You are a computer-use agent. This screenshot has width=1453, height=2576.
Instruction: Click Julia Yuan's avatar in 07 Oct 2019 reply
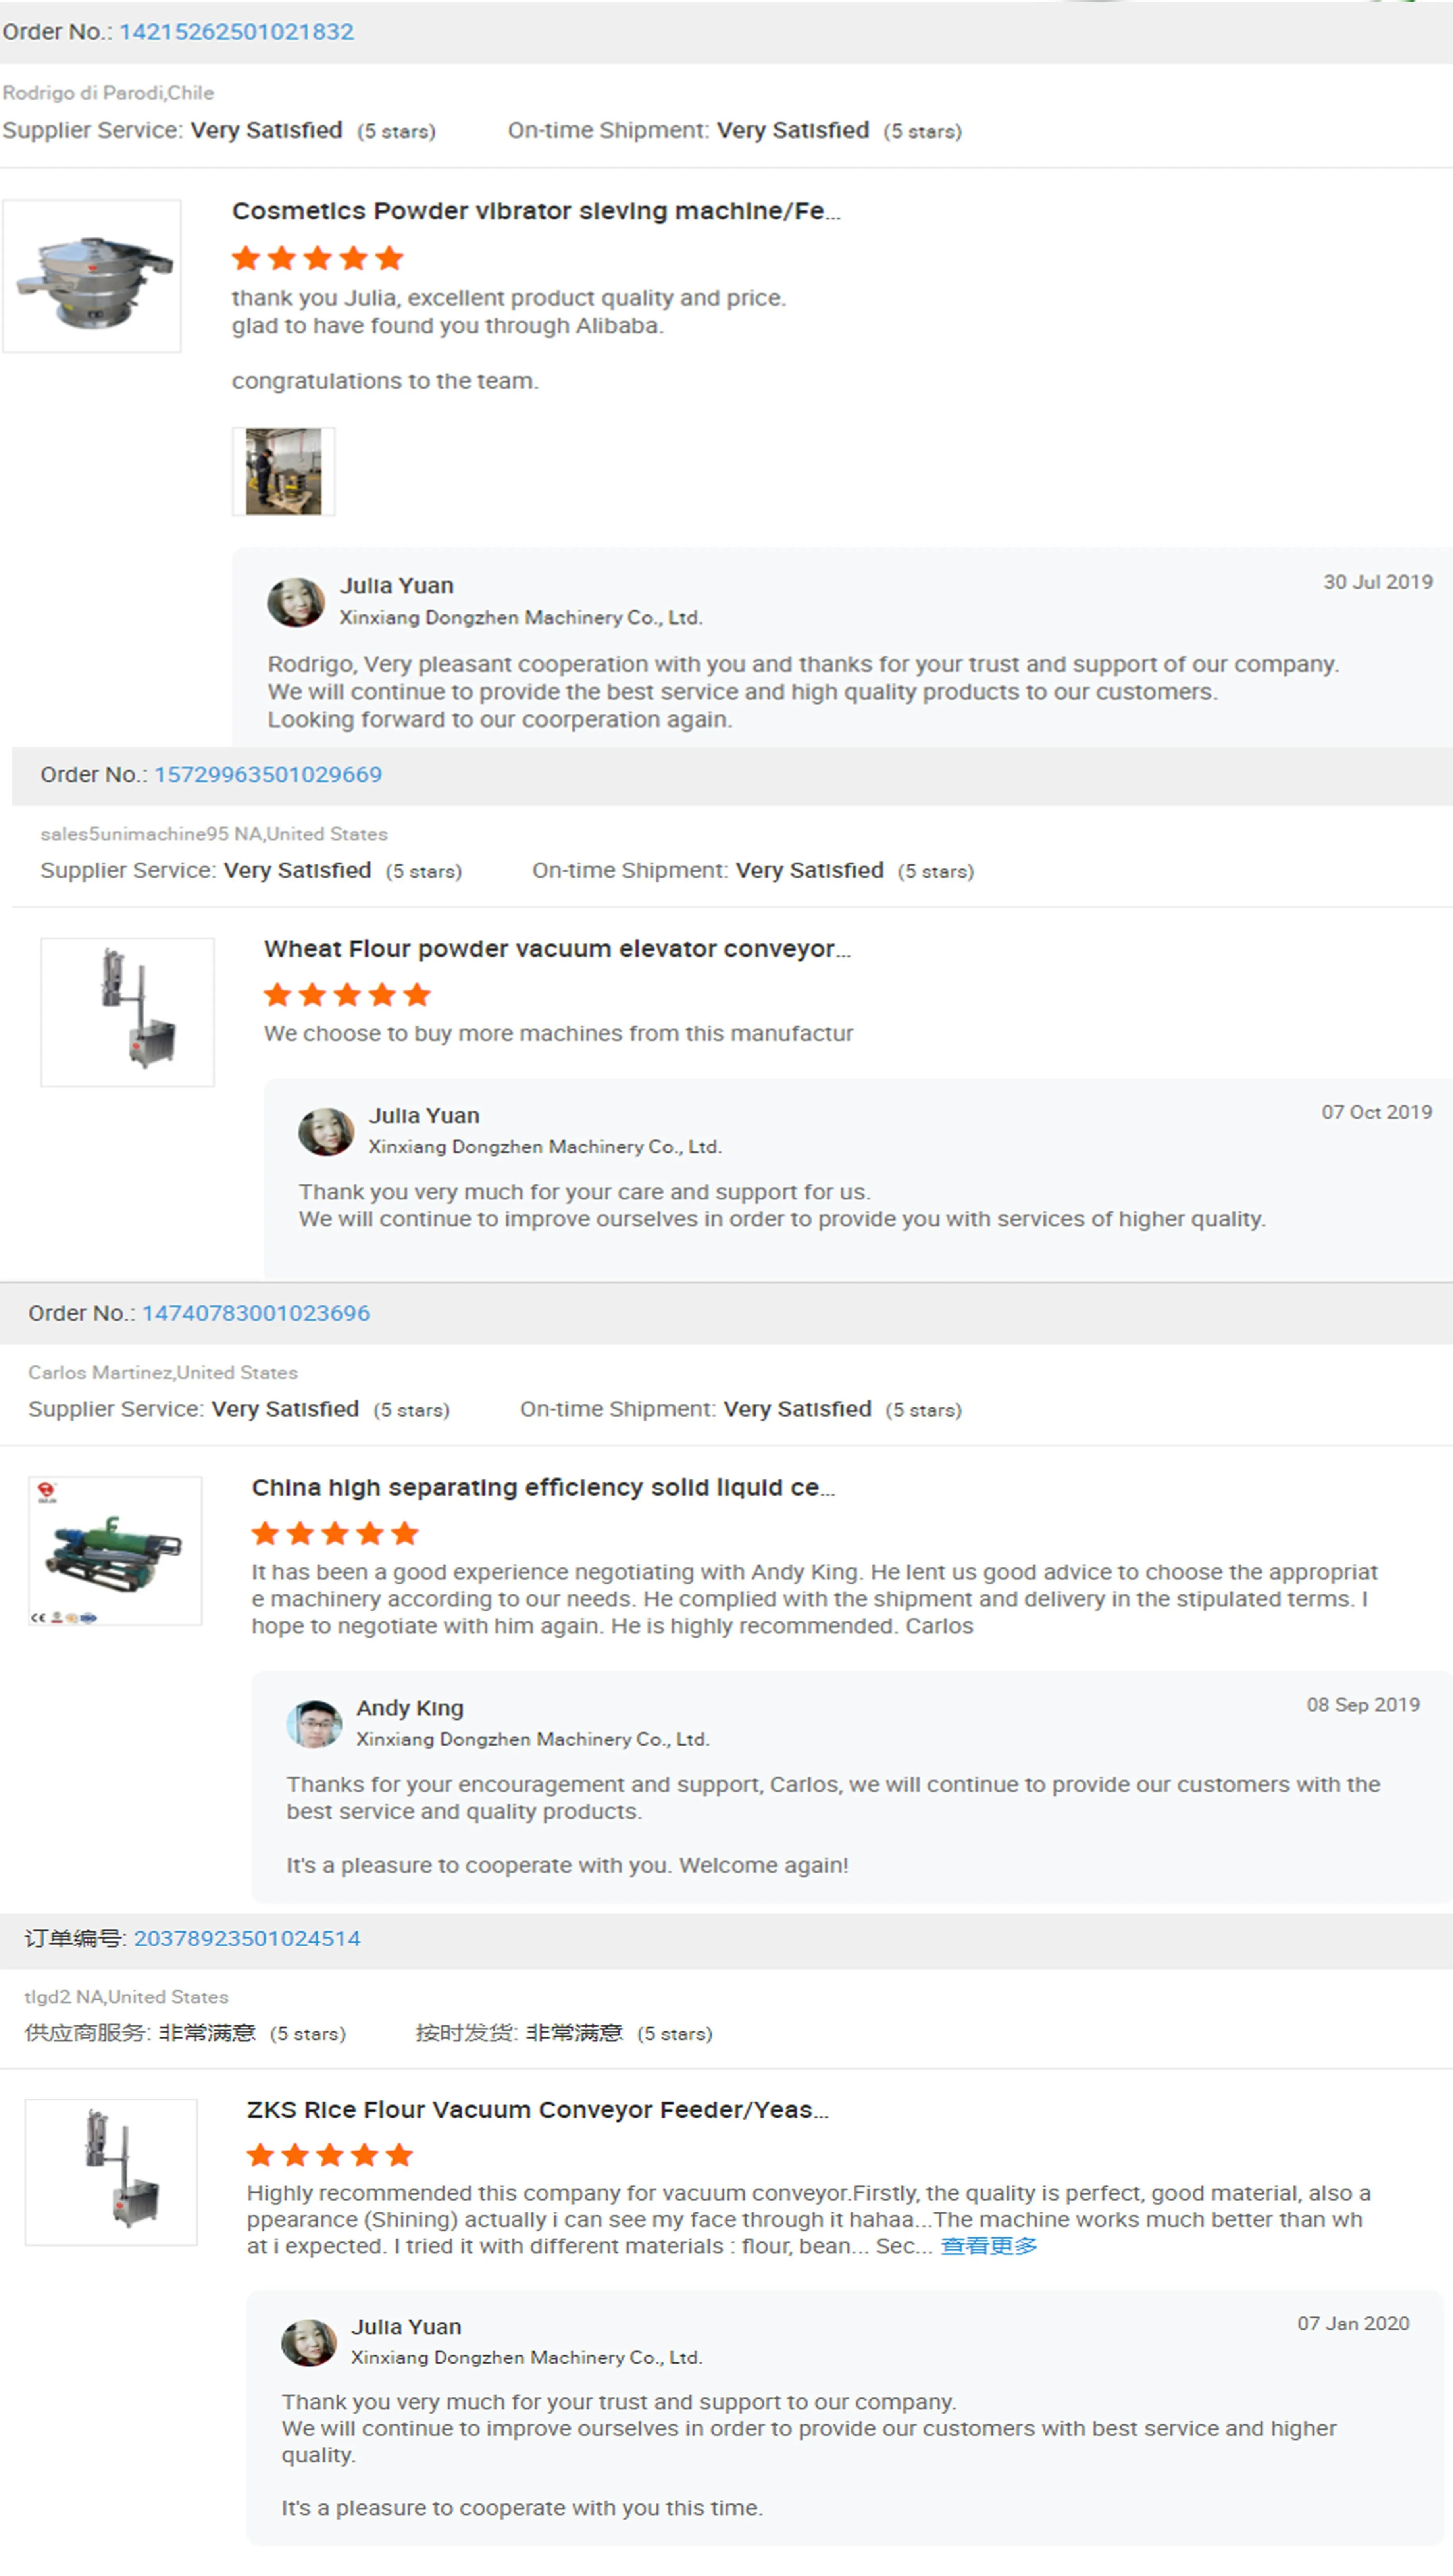(x=326, y=1132)
